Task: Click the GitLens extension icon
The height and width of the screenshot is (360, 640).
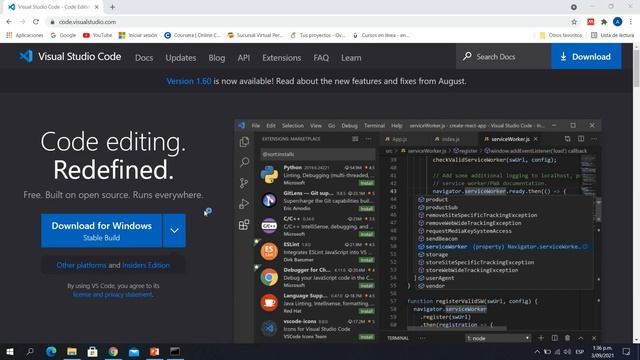Action: point(269,200)
